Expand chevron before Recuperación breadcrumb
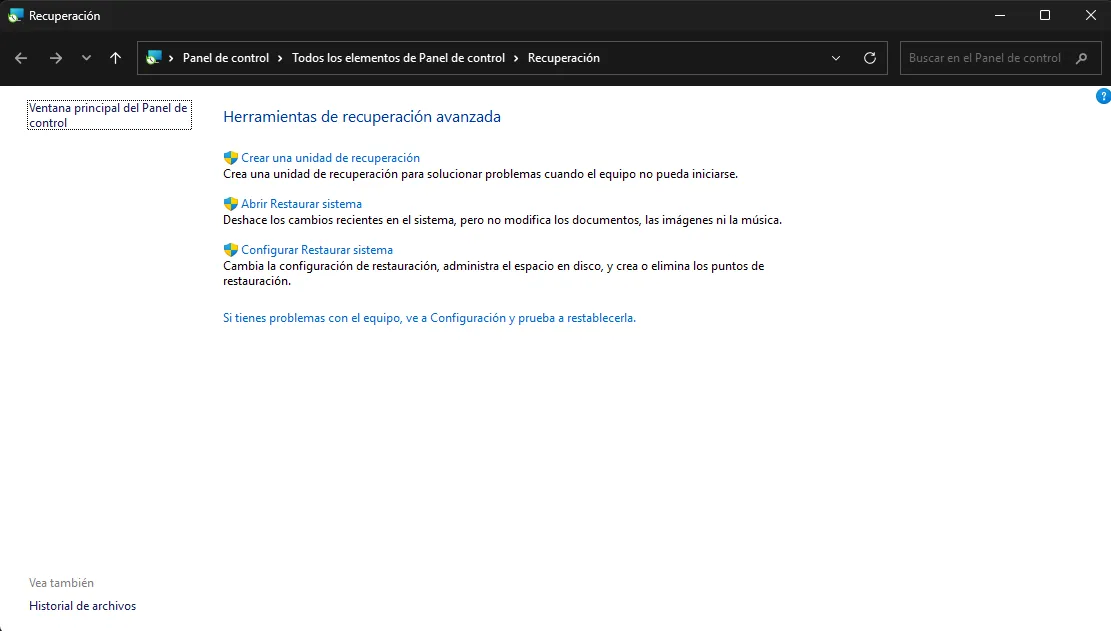The width and height of the screenshot is (1111, 631). (x=516, y=58)
